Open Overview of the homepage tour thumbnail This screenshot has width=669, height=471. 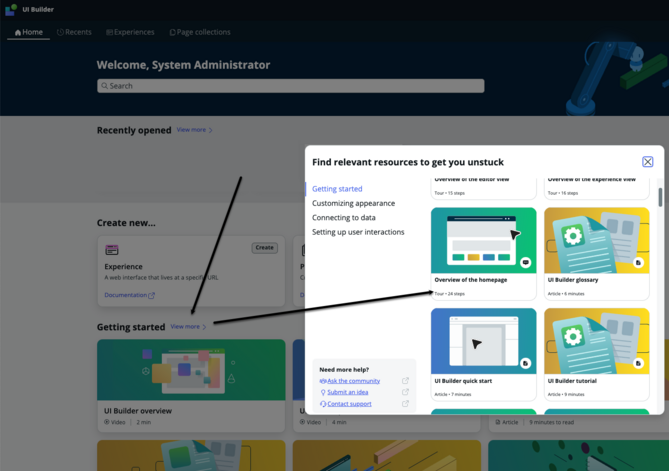483,240
